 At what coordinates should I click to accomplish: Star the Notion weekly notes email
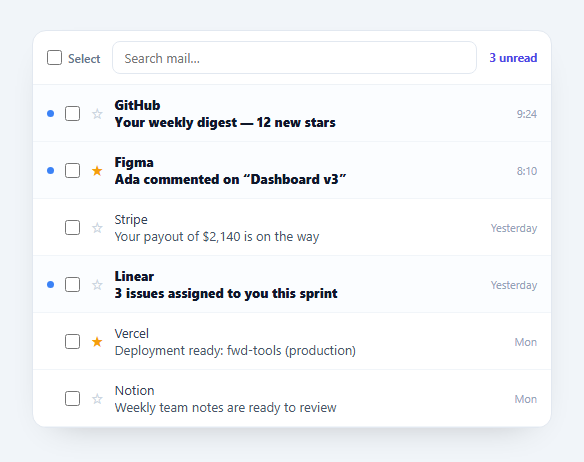coord(97,399)
